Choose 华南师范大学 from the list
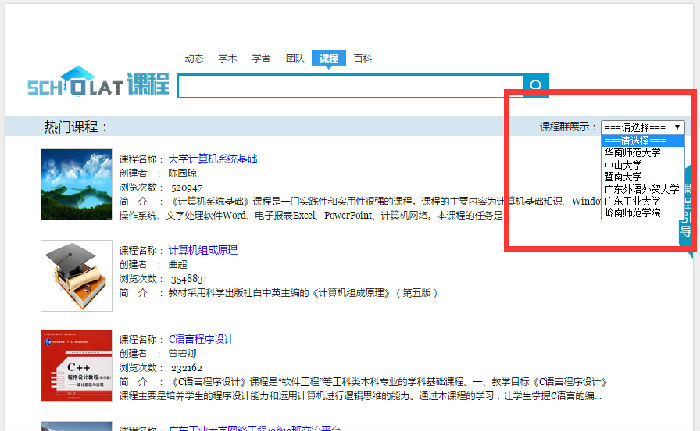The width and height of the screenshot is (700, 431). pyautogui.click(x=642, y=153)
